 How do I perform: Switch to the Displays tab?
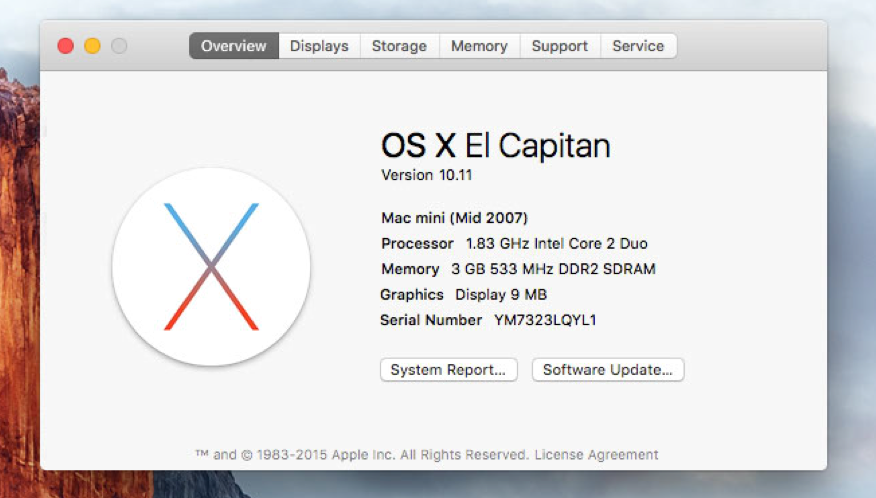coord(319,46)
